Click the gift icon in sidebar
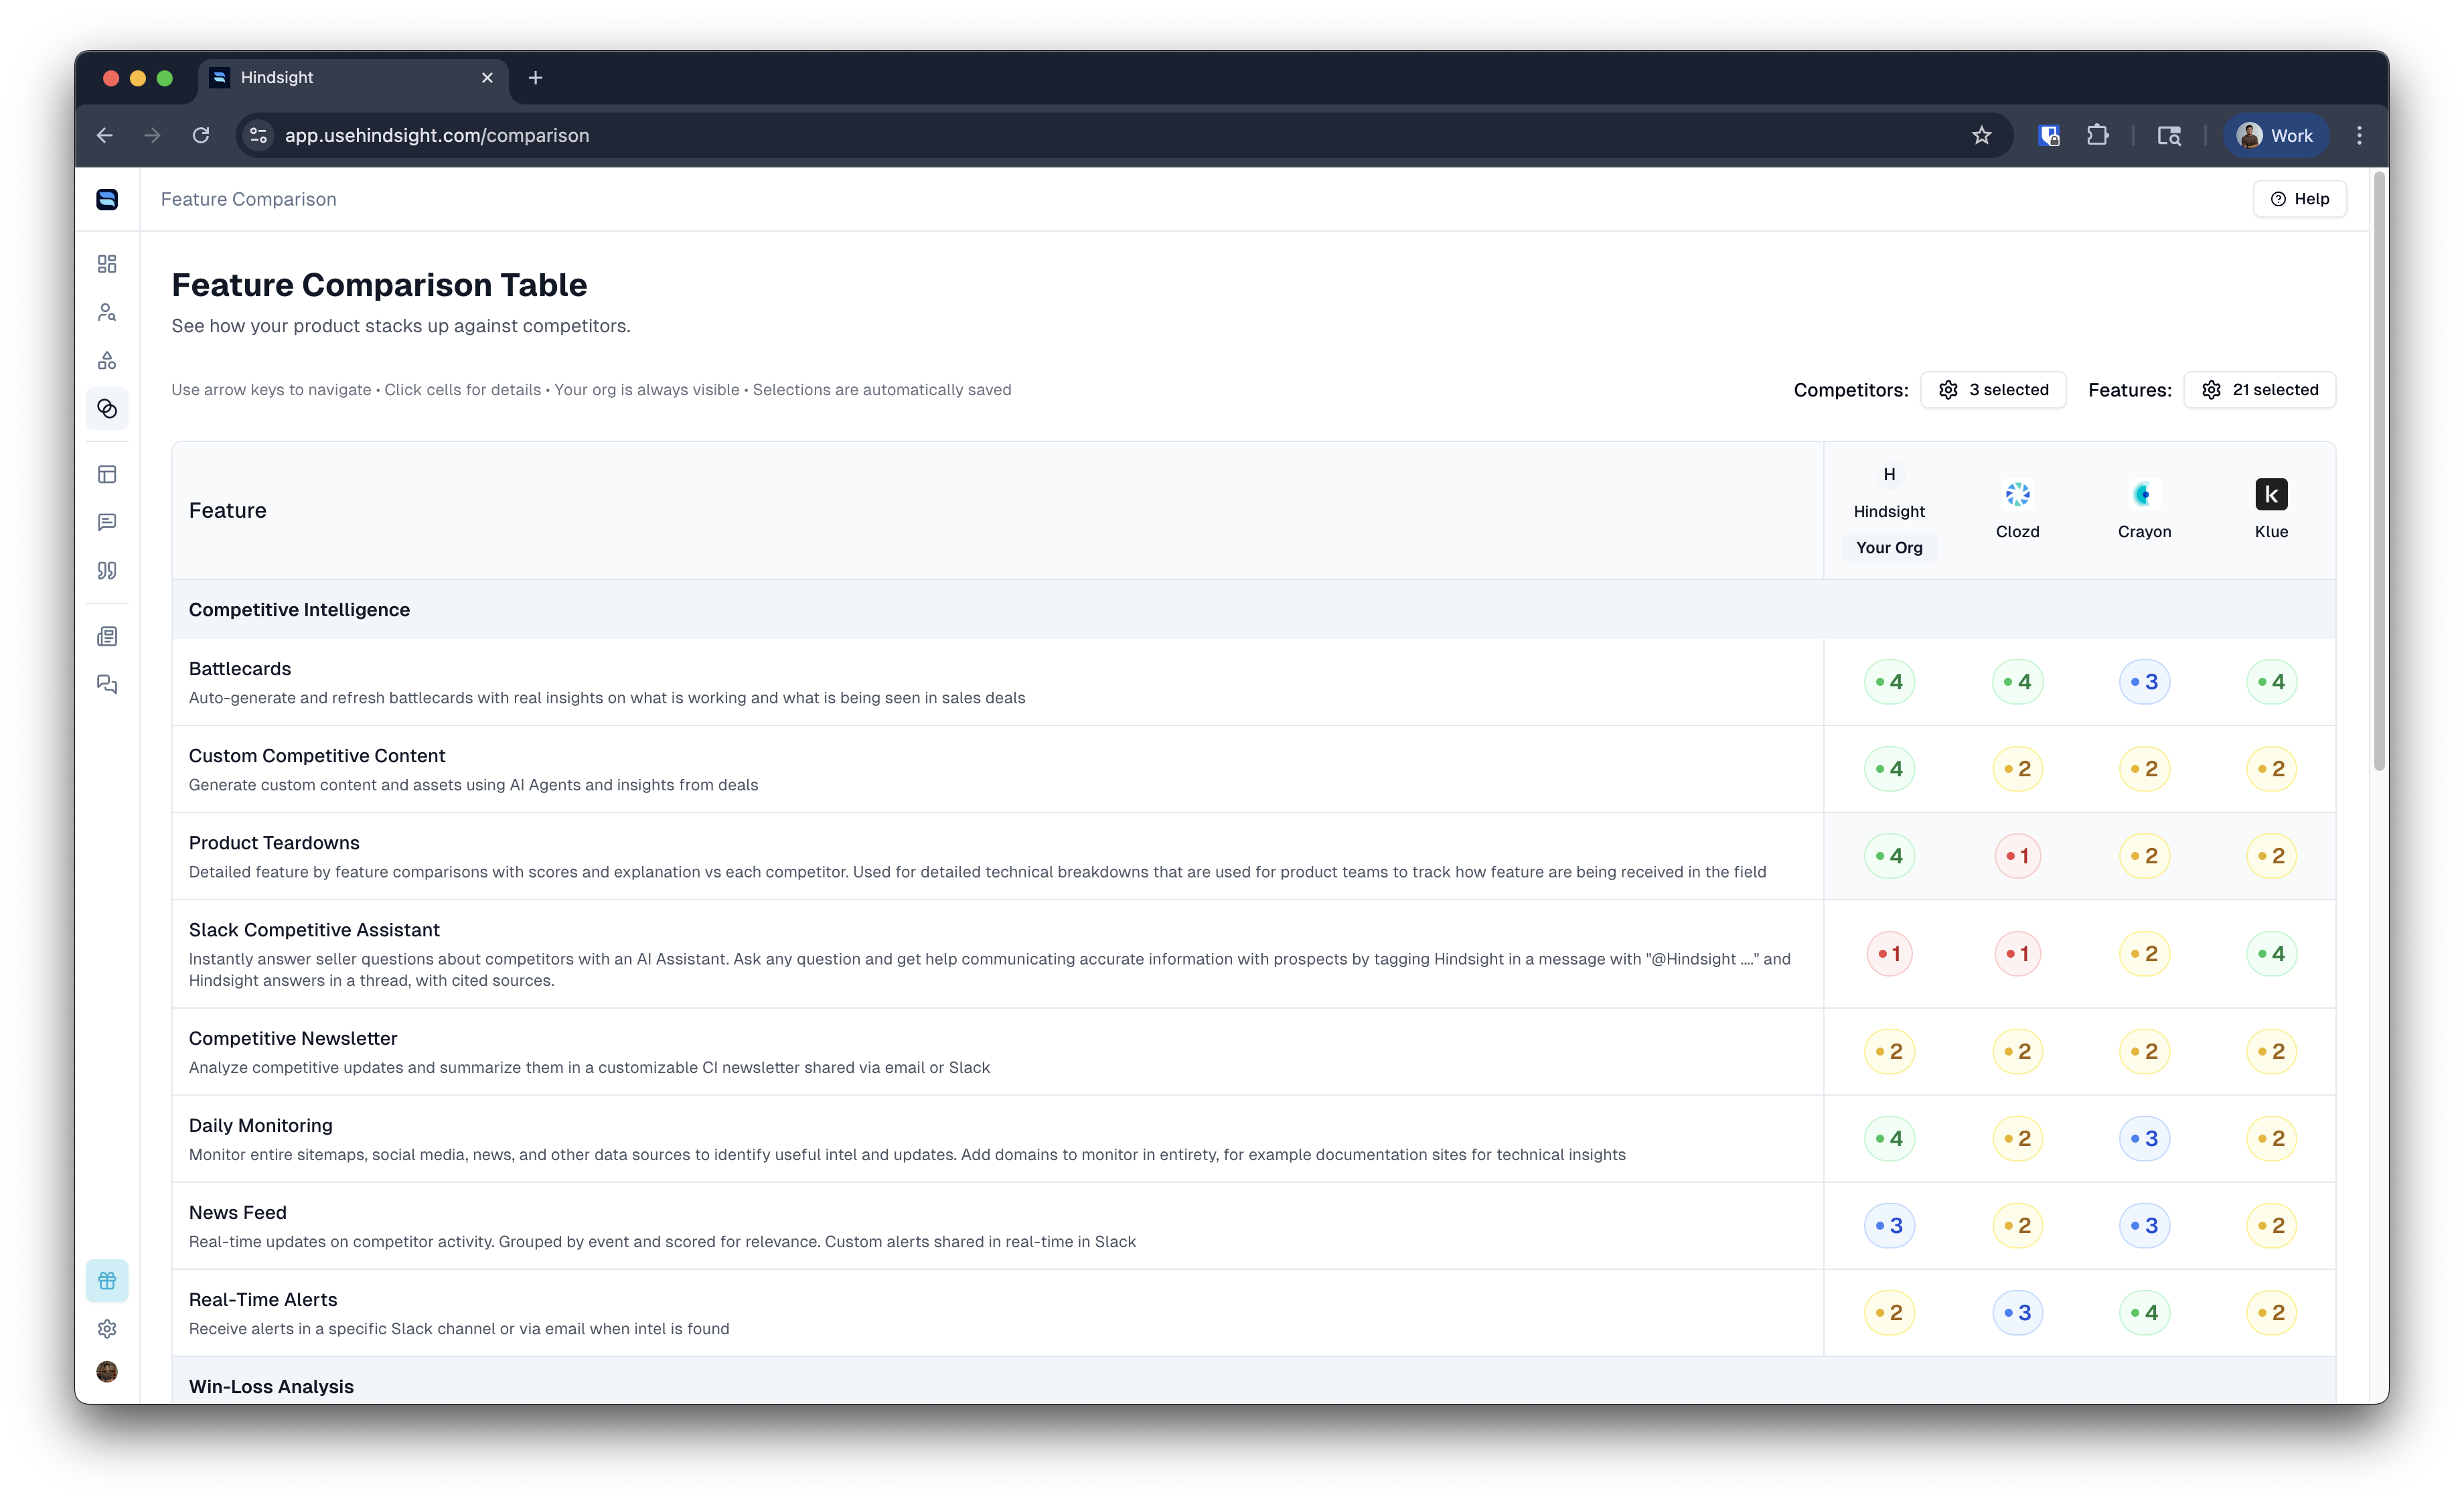Screen dimensions: 2464x1503 click(107, 1280)
